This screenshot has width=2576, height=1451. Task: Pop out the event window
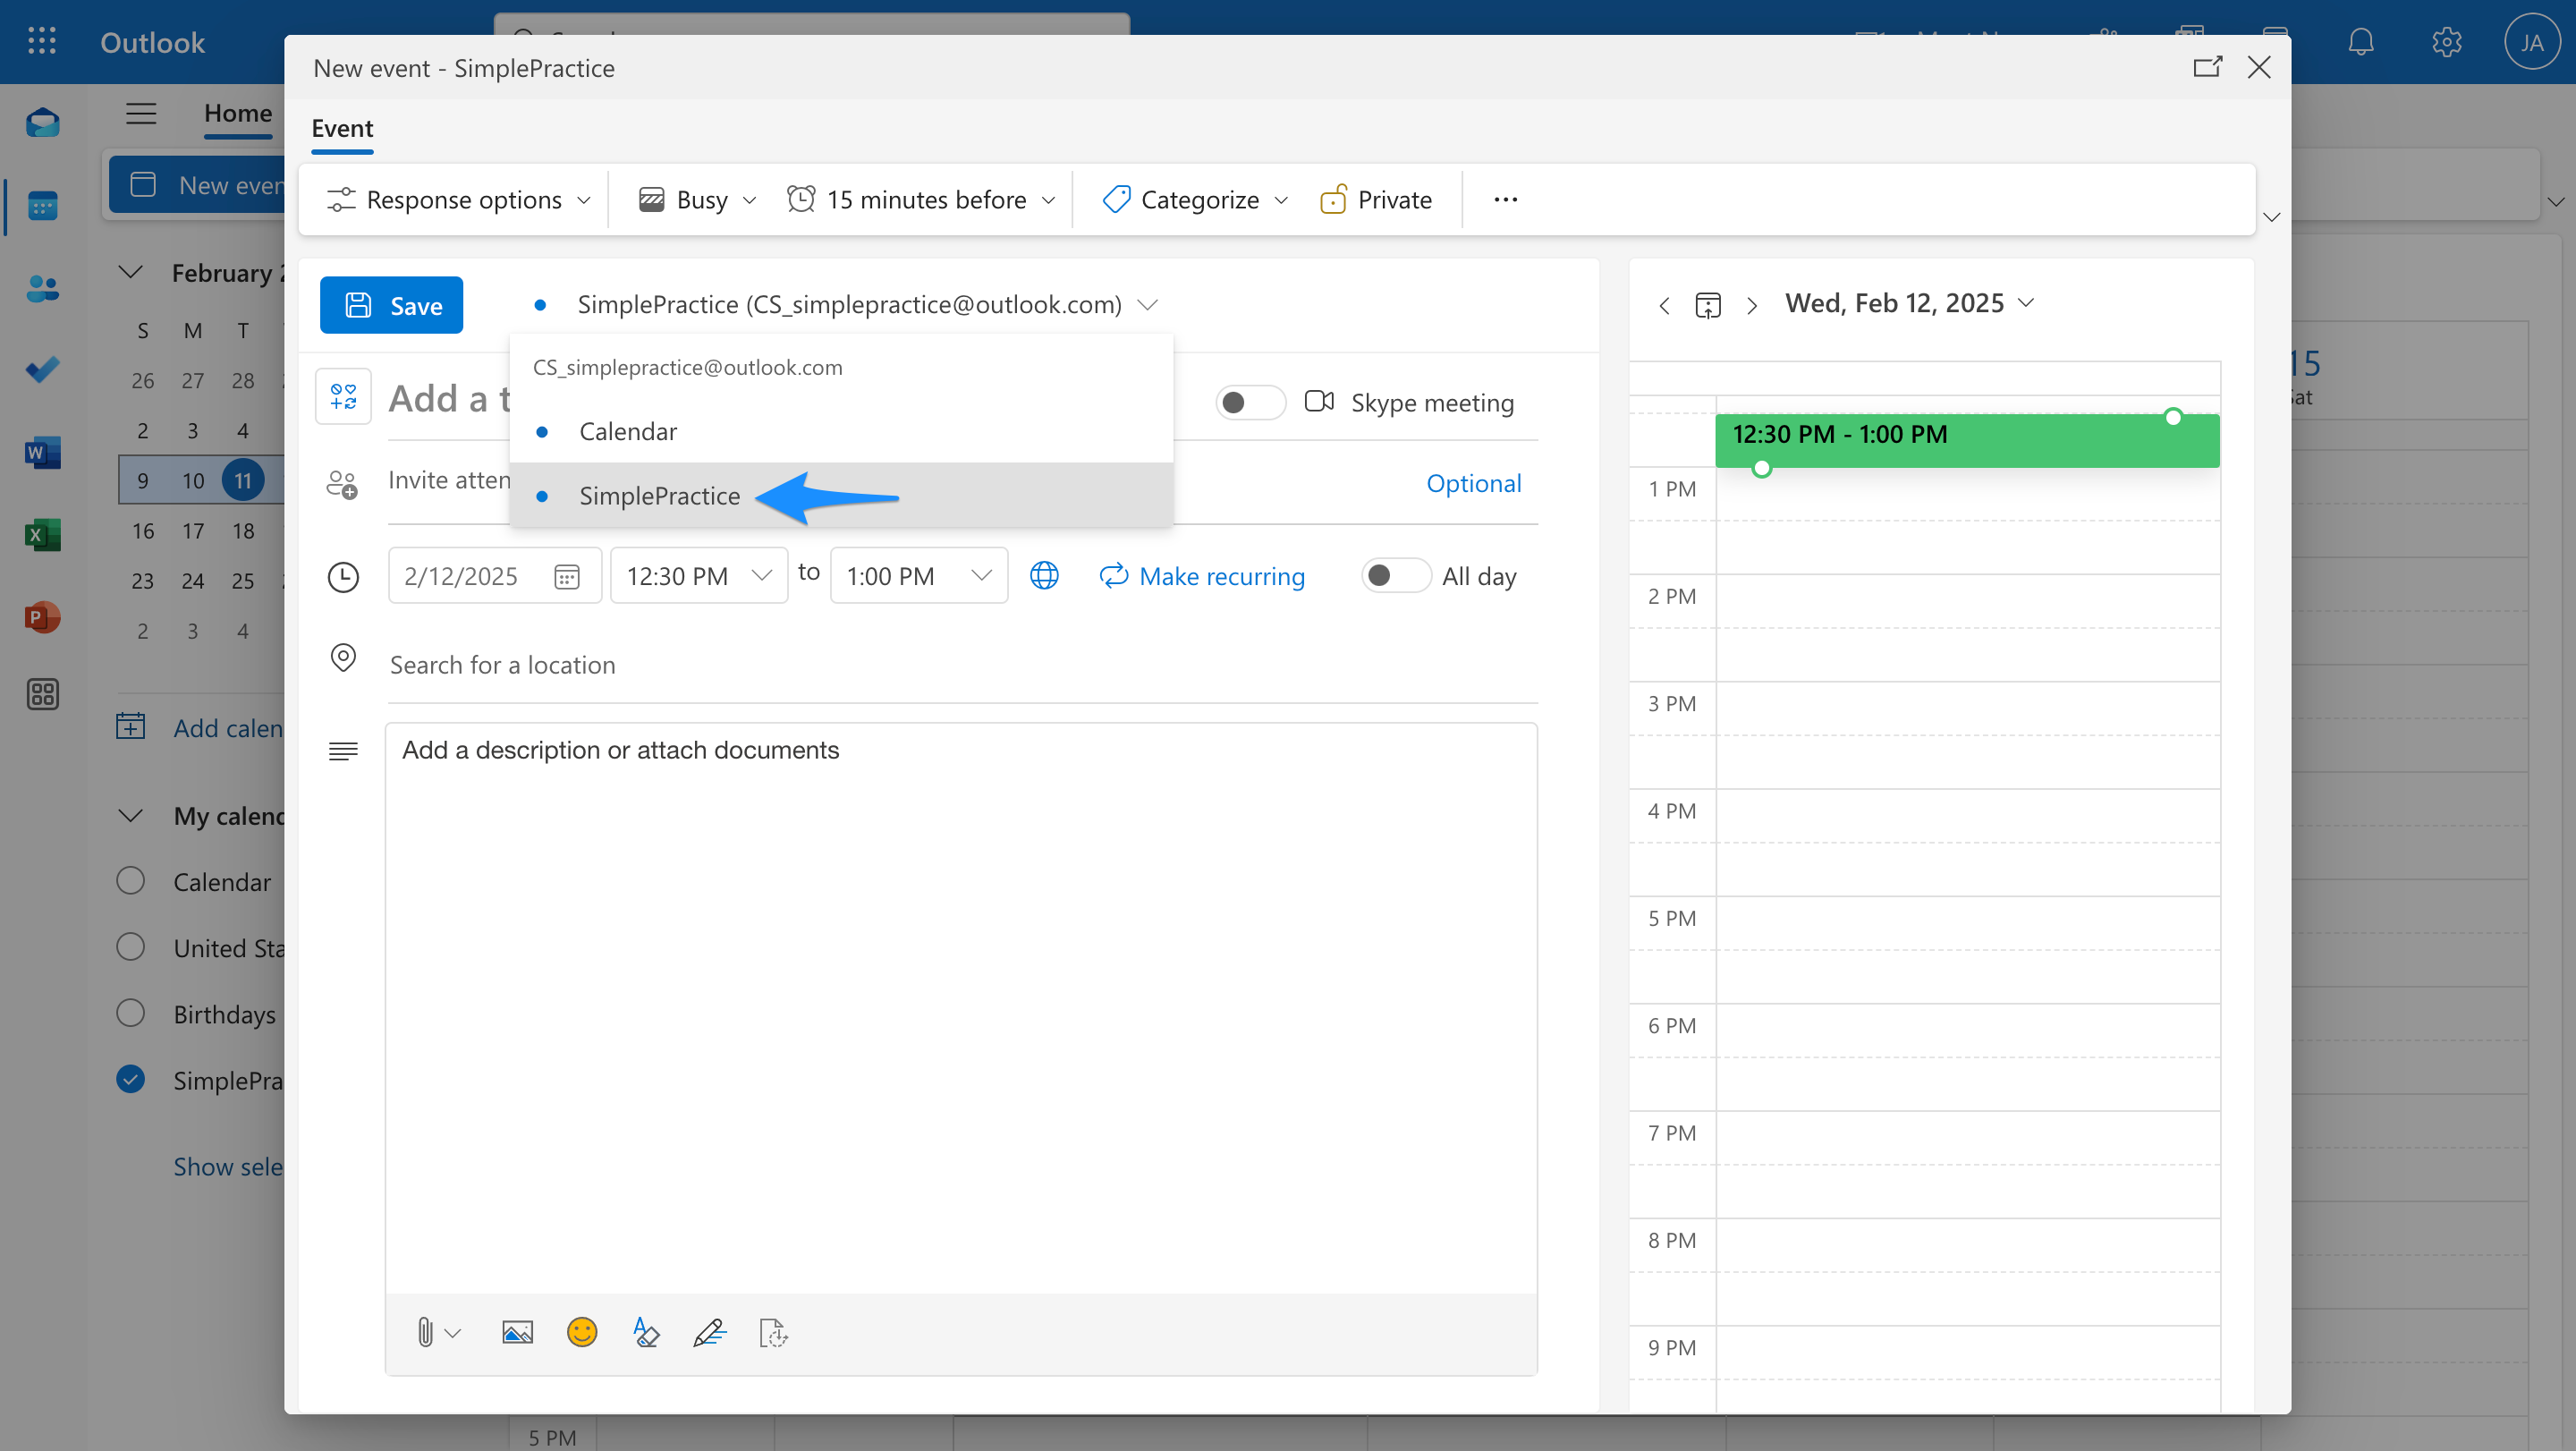coord(2207,67)
